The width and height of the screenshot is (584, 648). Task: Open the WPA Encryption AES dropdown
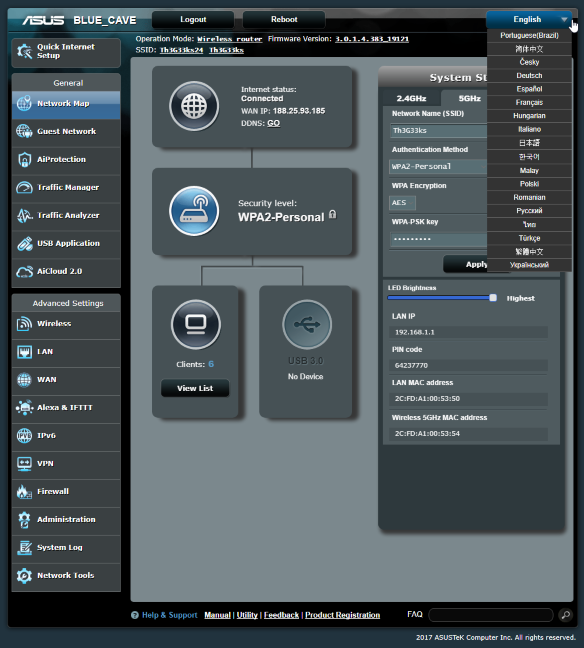click(403, 203)
